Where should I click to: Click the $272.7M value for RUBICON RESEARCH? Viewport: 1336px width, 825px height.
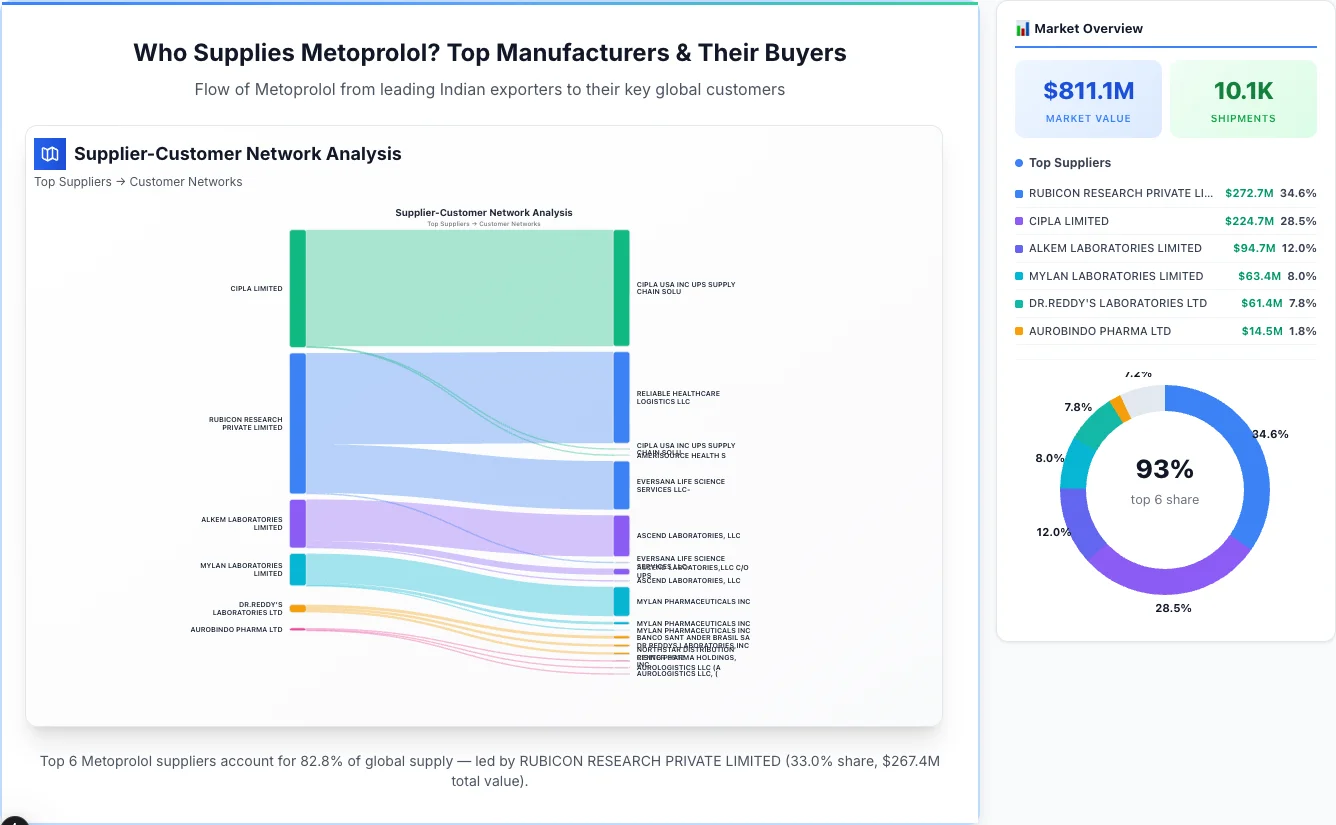(x=1250, y=194)
